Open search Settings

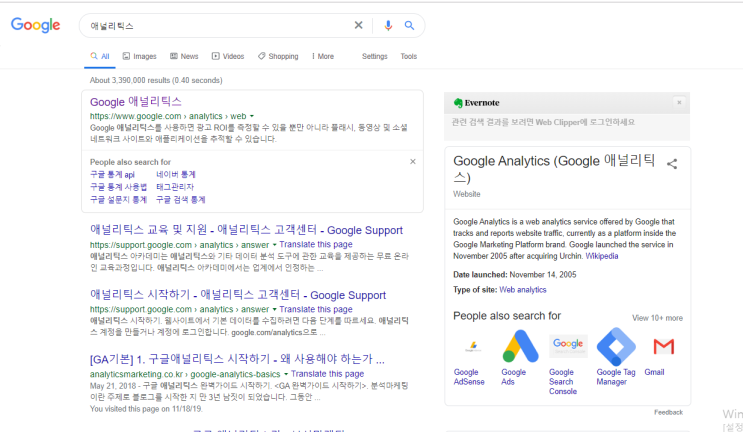(x=375, y=56)
